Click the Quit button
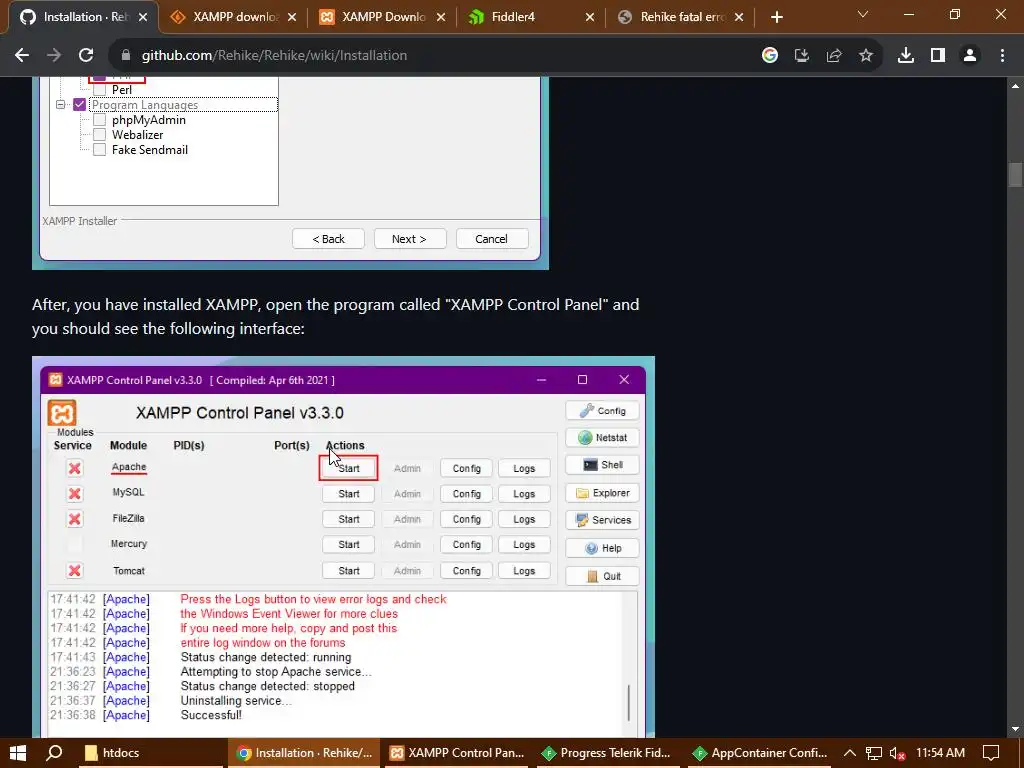 coord(602,576)
